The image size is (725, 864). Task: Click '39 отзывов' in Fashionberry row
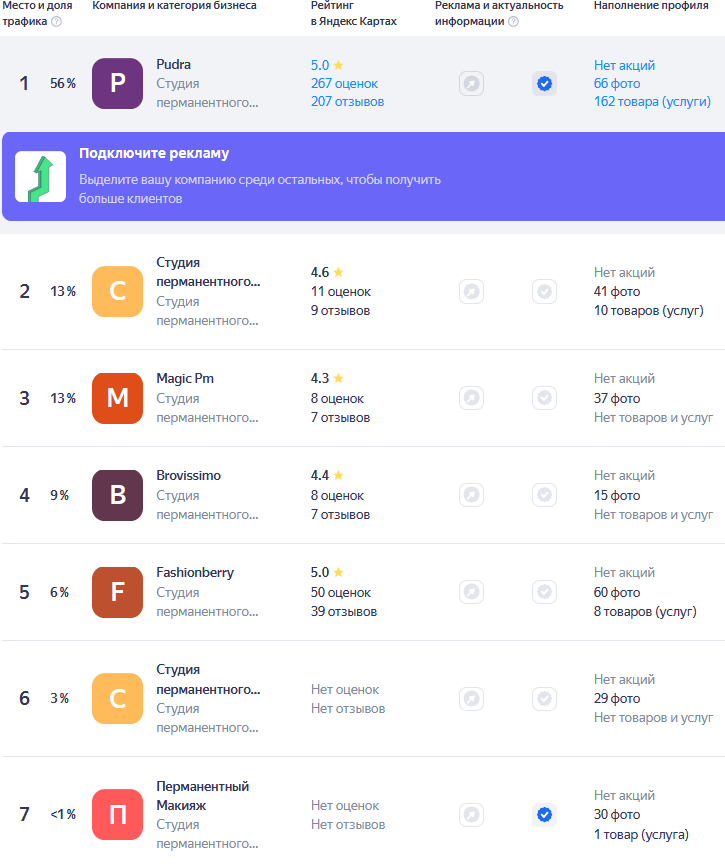344,612
